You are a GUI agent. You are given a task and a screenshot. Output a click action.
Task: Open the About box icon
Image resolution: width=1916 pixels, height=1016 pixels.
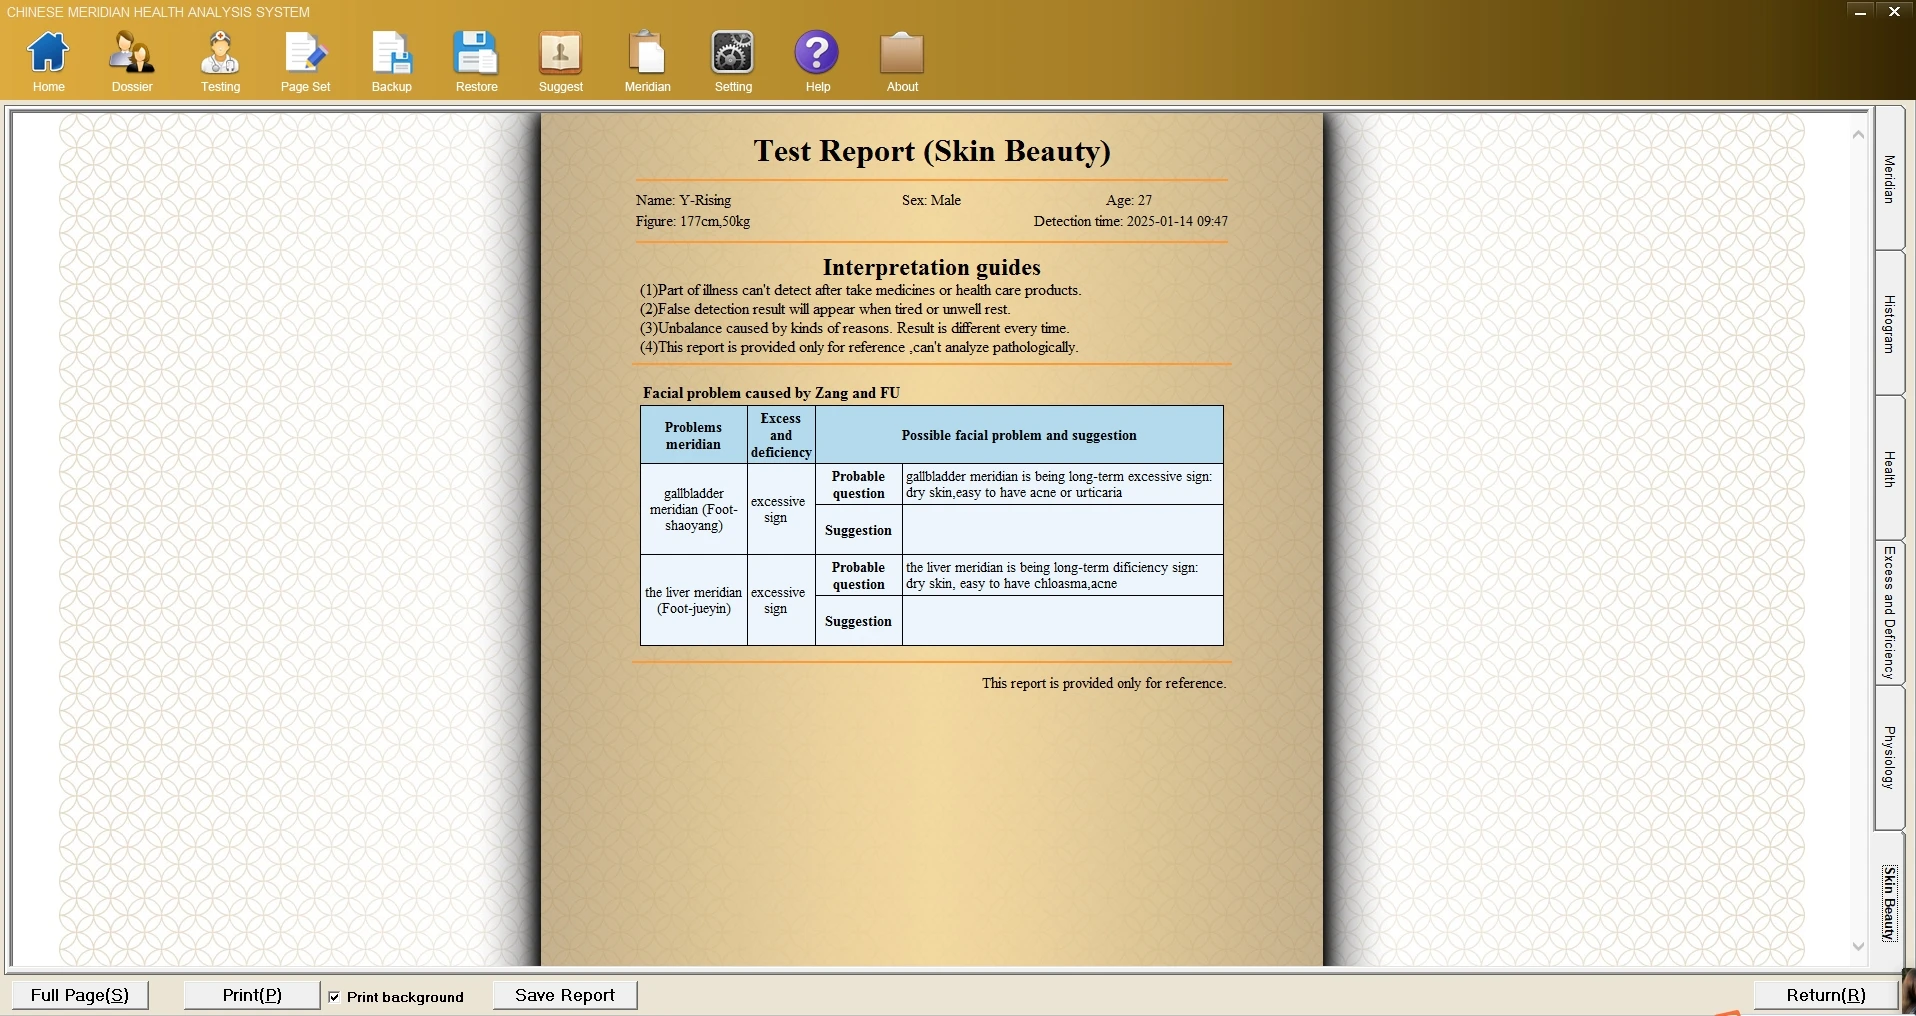coord(902,55)
